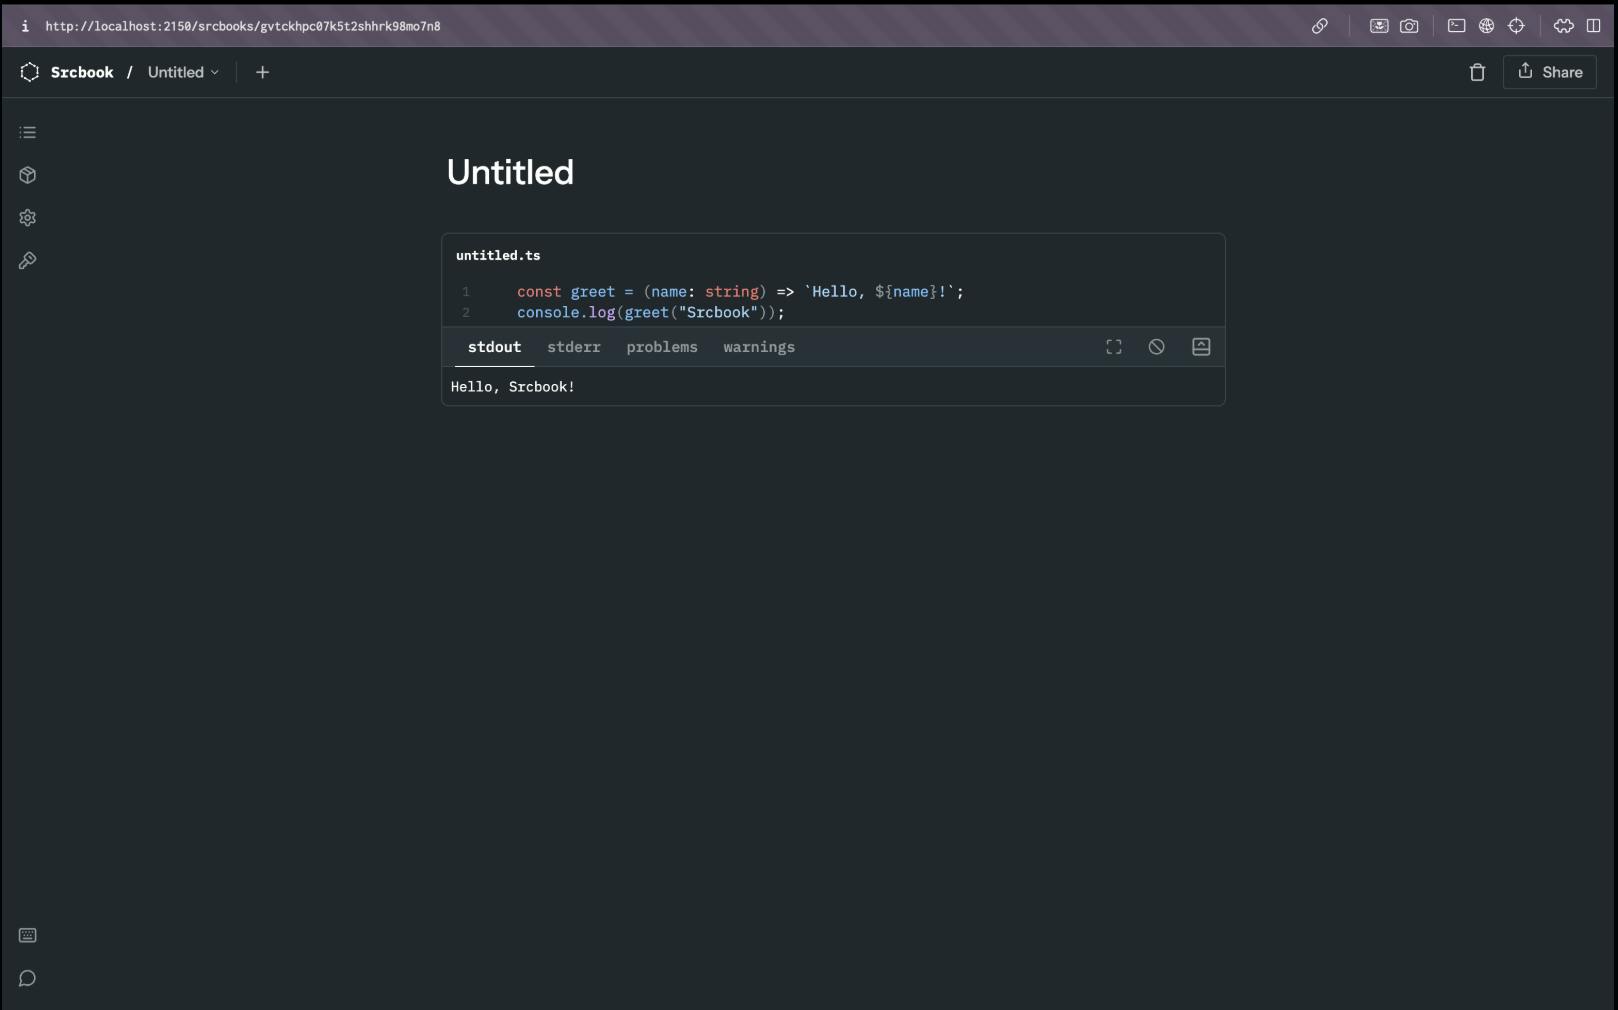Screen dimensions: 1618x1010
Task: Expand output to fullscreen icon
Action: point(1114,347)
